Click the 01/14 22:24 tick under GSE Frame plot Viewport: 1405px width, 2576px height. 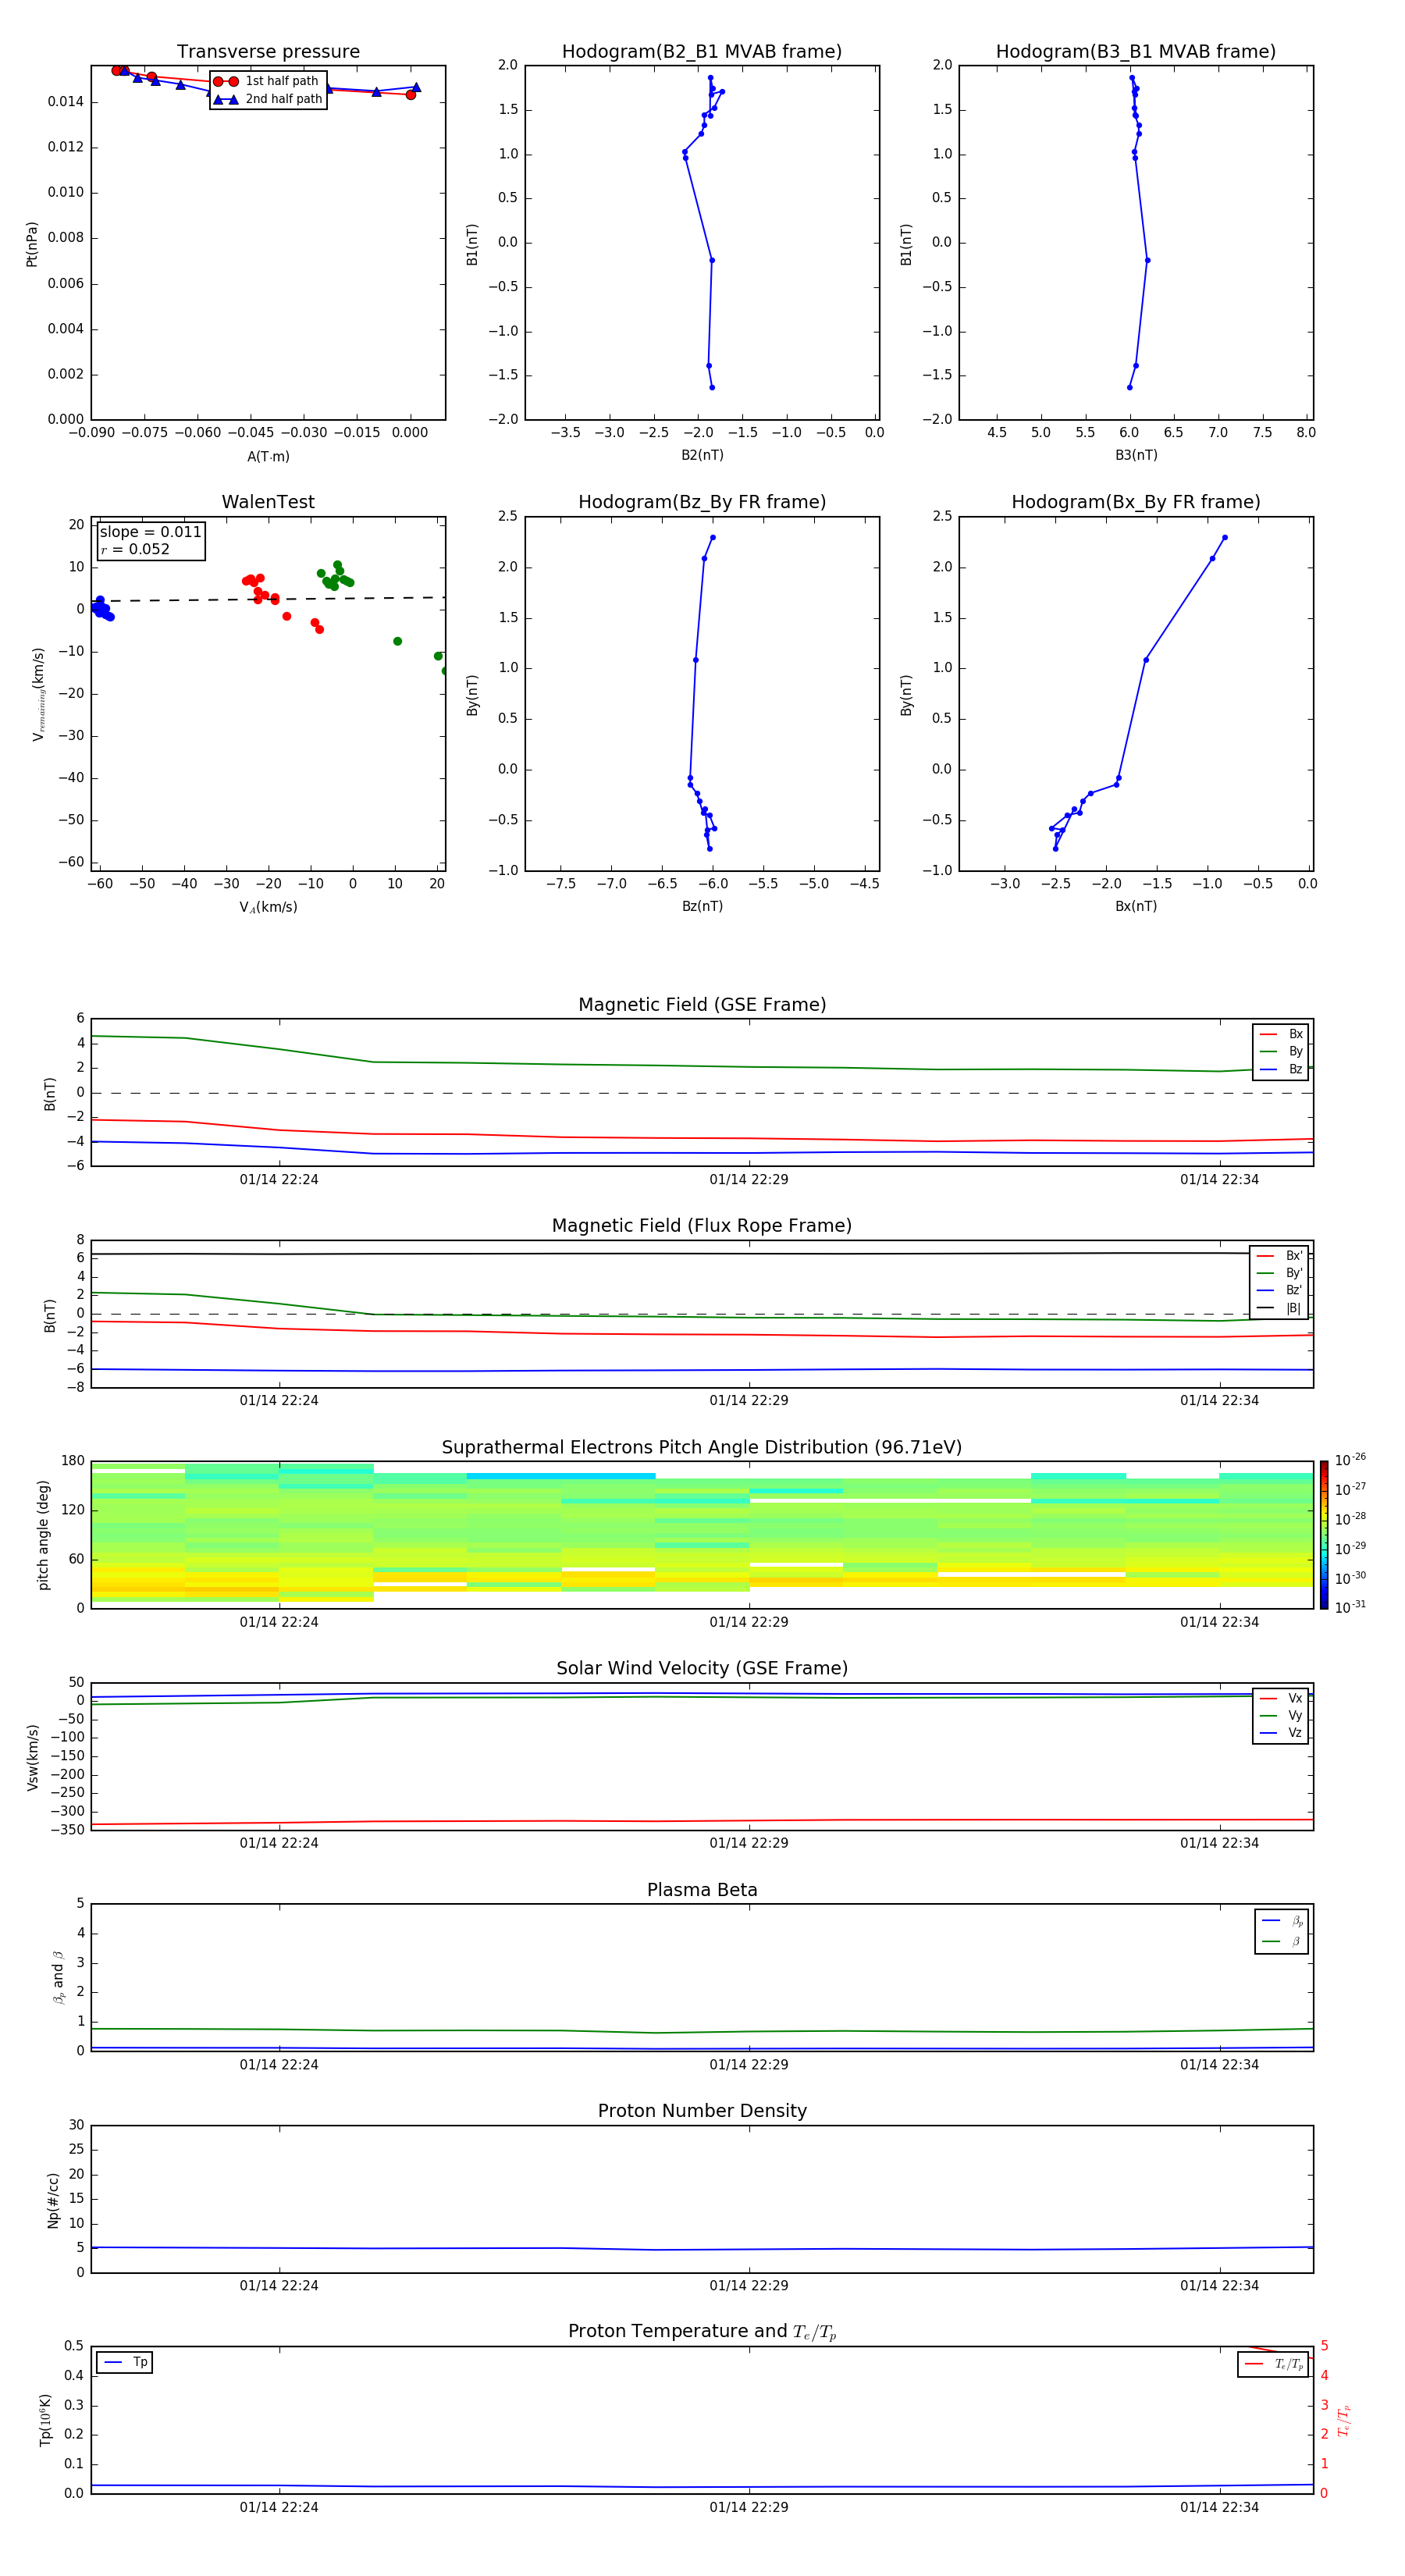pyautogui.click(x=279, y=1179)
